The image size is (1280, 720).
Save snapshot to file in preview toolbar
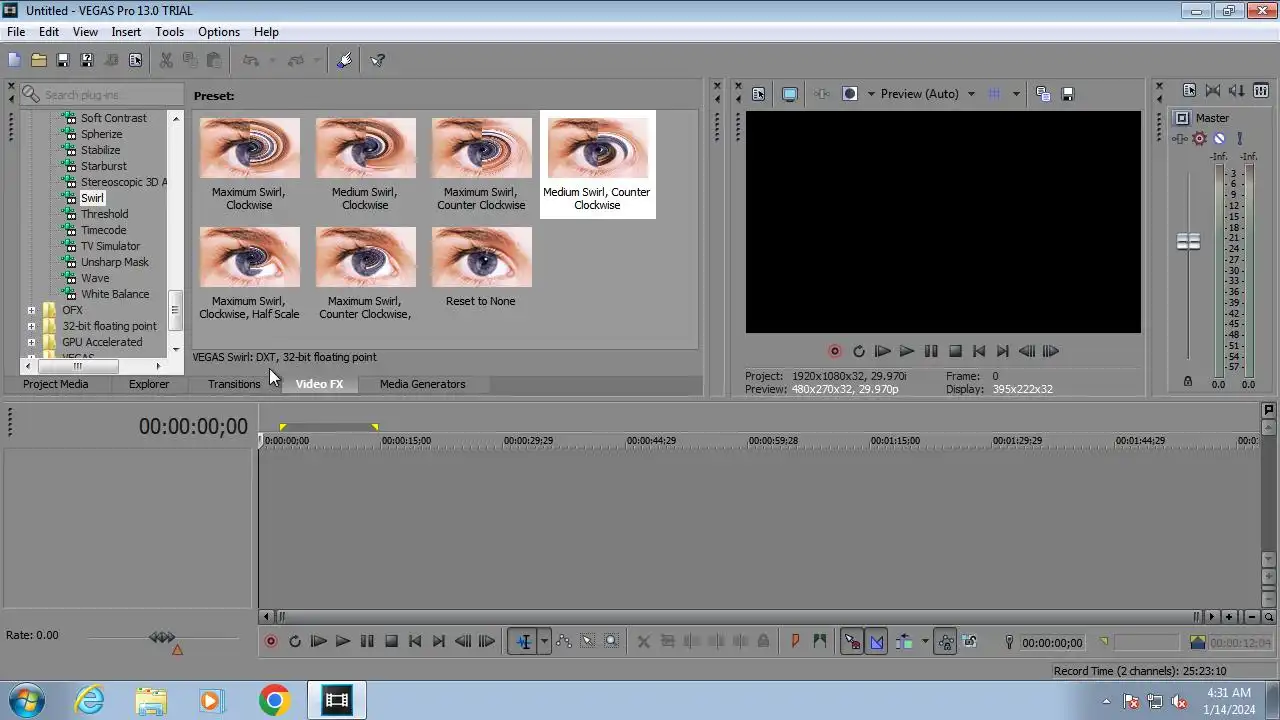click(x=1067, y=94)
